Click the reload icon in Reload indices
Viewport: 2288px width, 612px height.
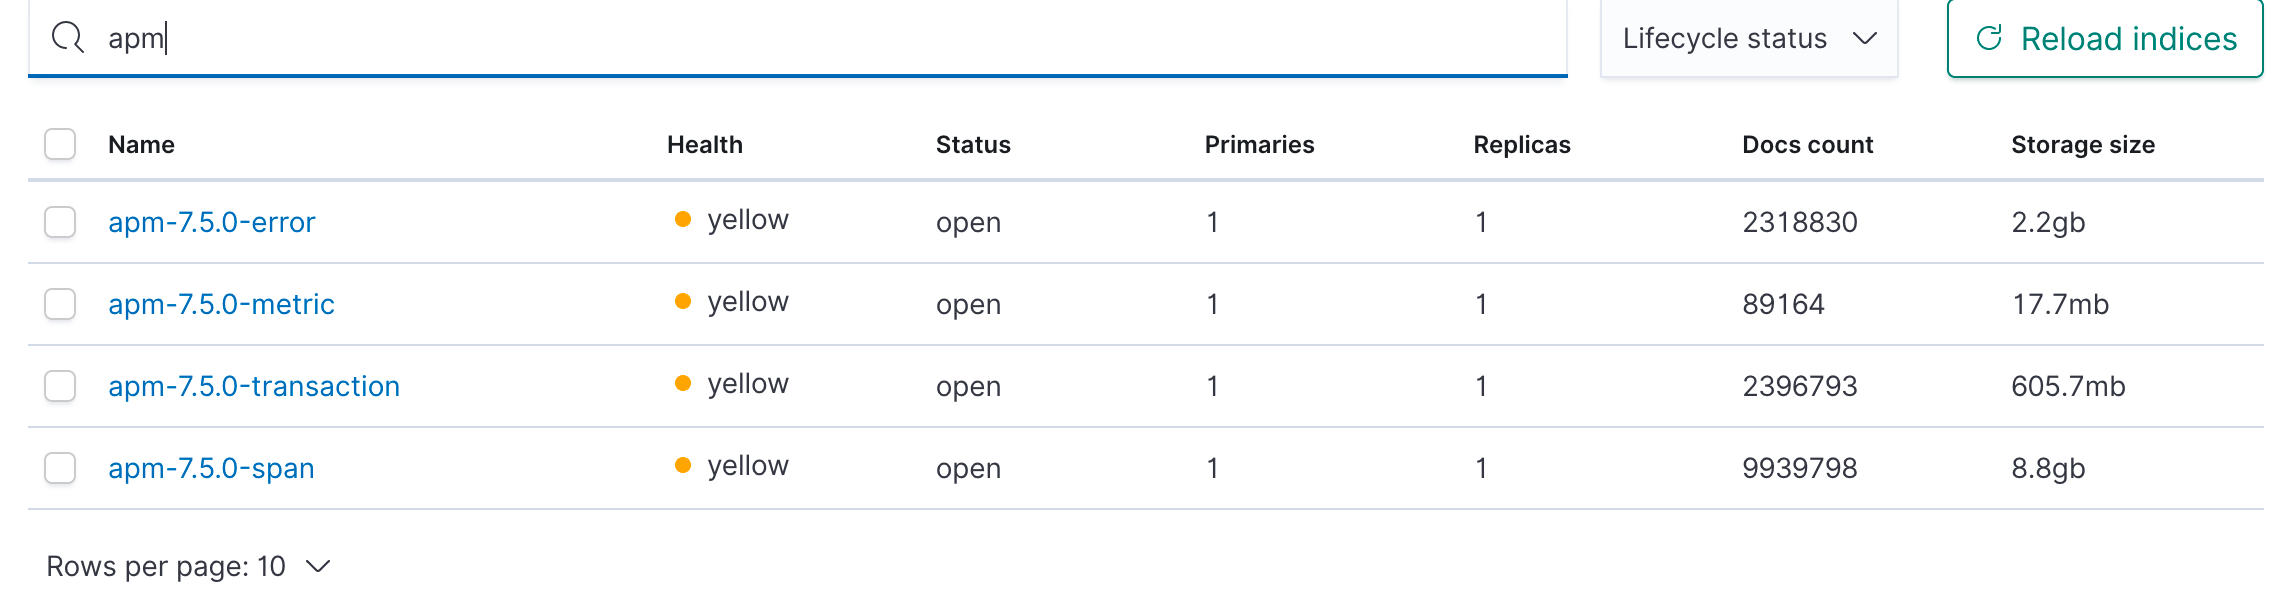pyautogui.click(x=1989, y=38)
